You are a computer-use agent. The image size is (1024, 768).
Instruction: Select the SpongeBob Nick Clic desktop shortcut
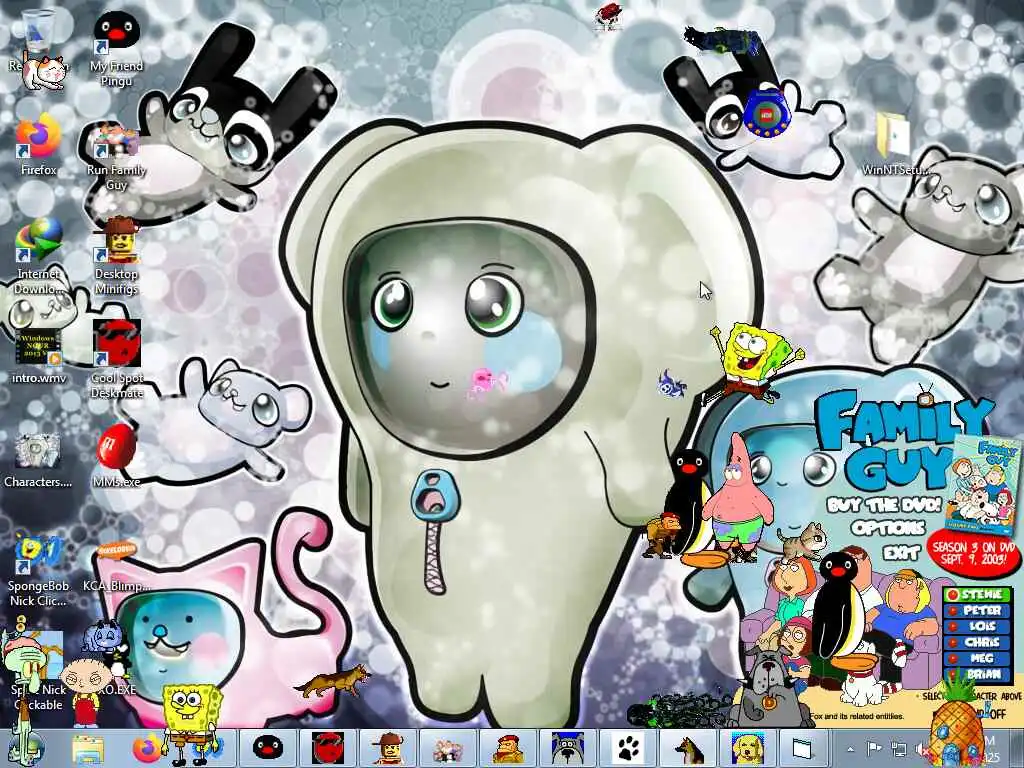coord(39,571)
